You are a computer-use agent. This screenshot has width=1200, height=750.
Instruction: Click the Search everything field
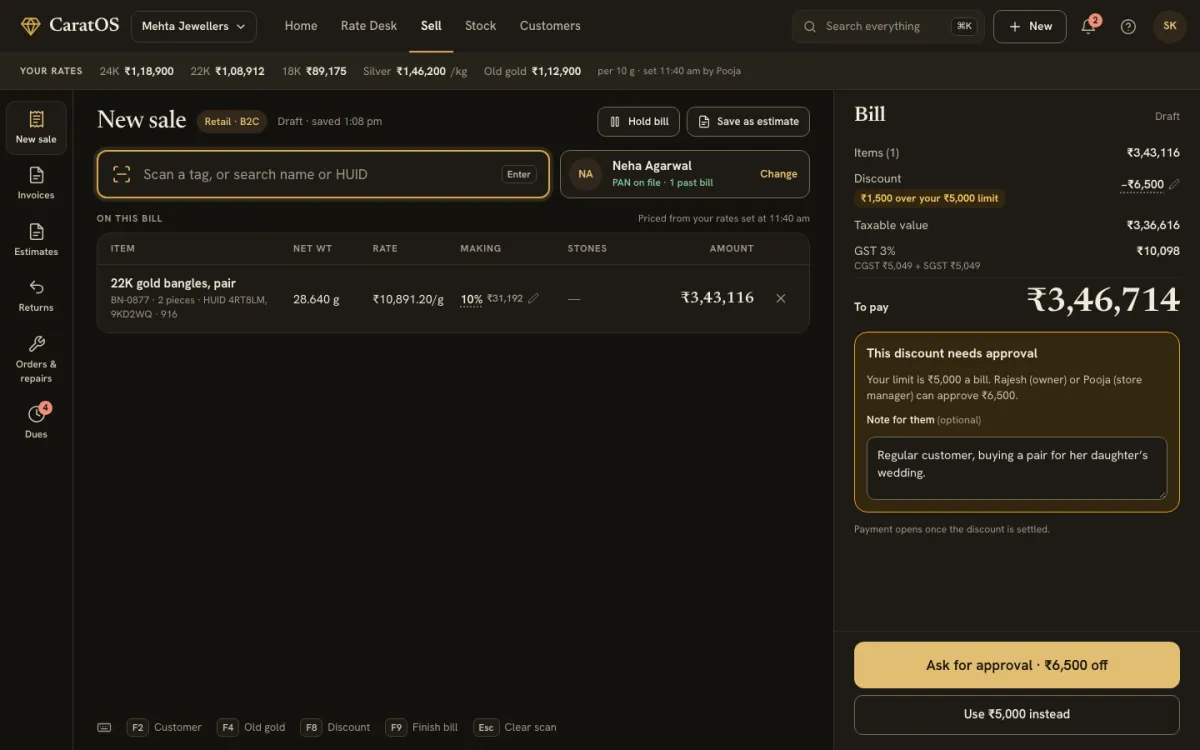point(888,27)
